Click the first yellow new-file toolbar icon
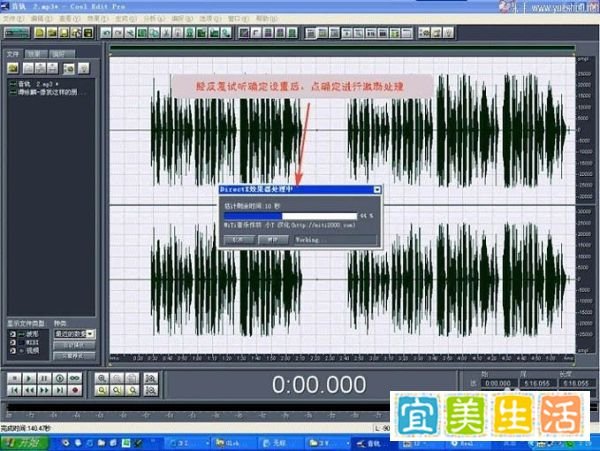 click(x=40, y=33)
